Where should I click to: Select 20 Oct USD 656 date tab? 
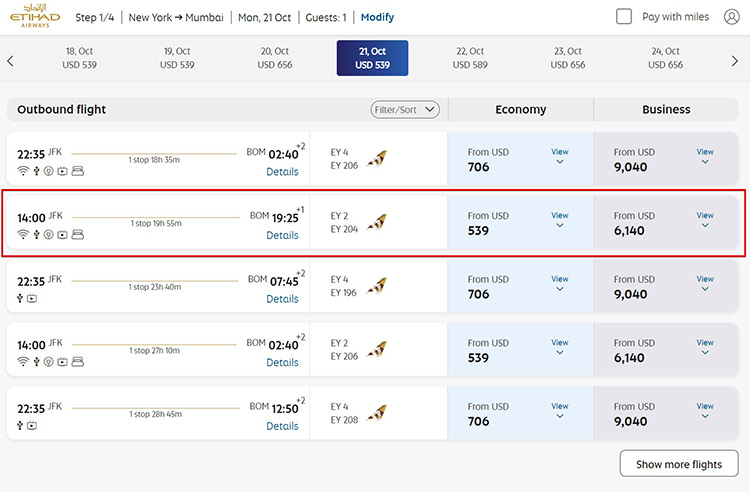275,58
